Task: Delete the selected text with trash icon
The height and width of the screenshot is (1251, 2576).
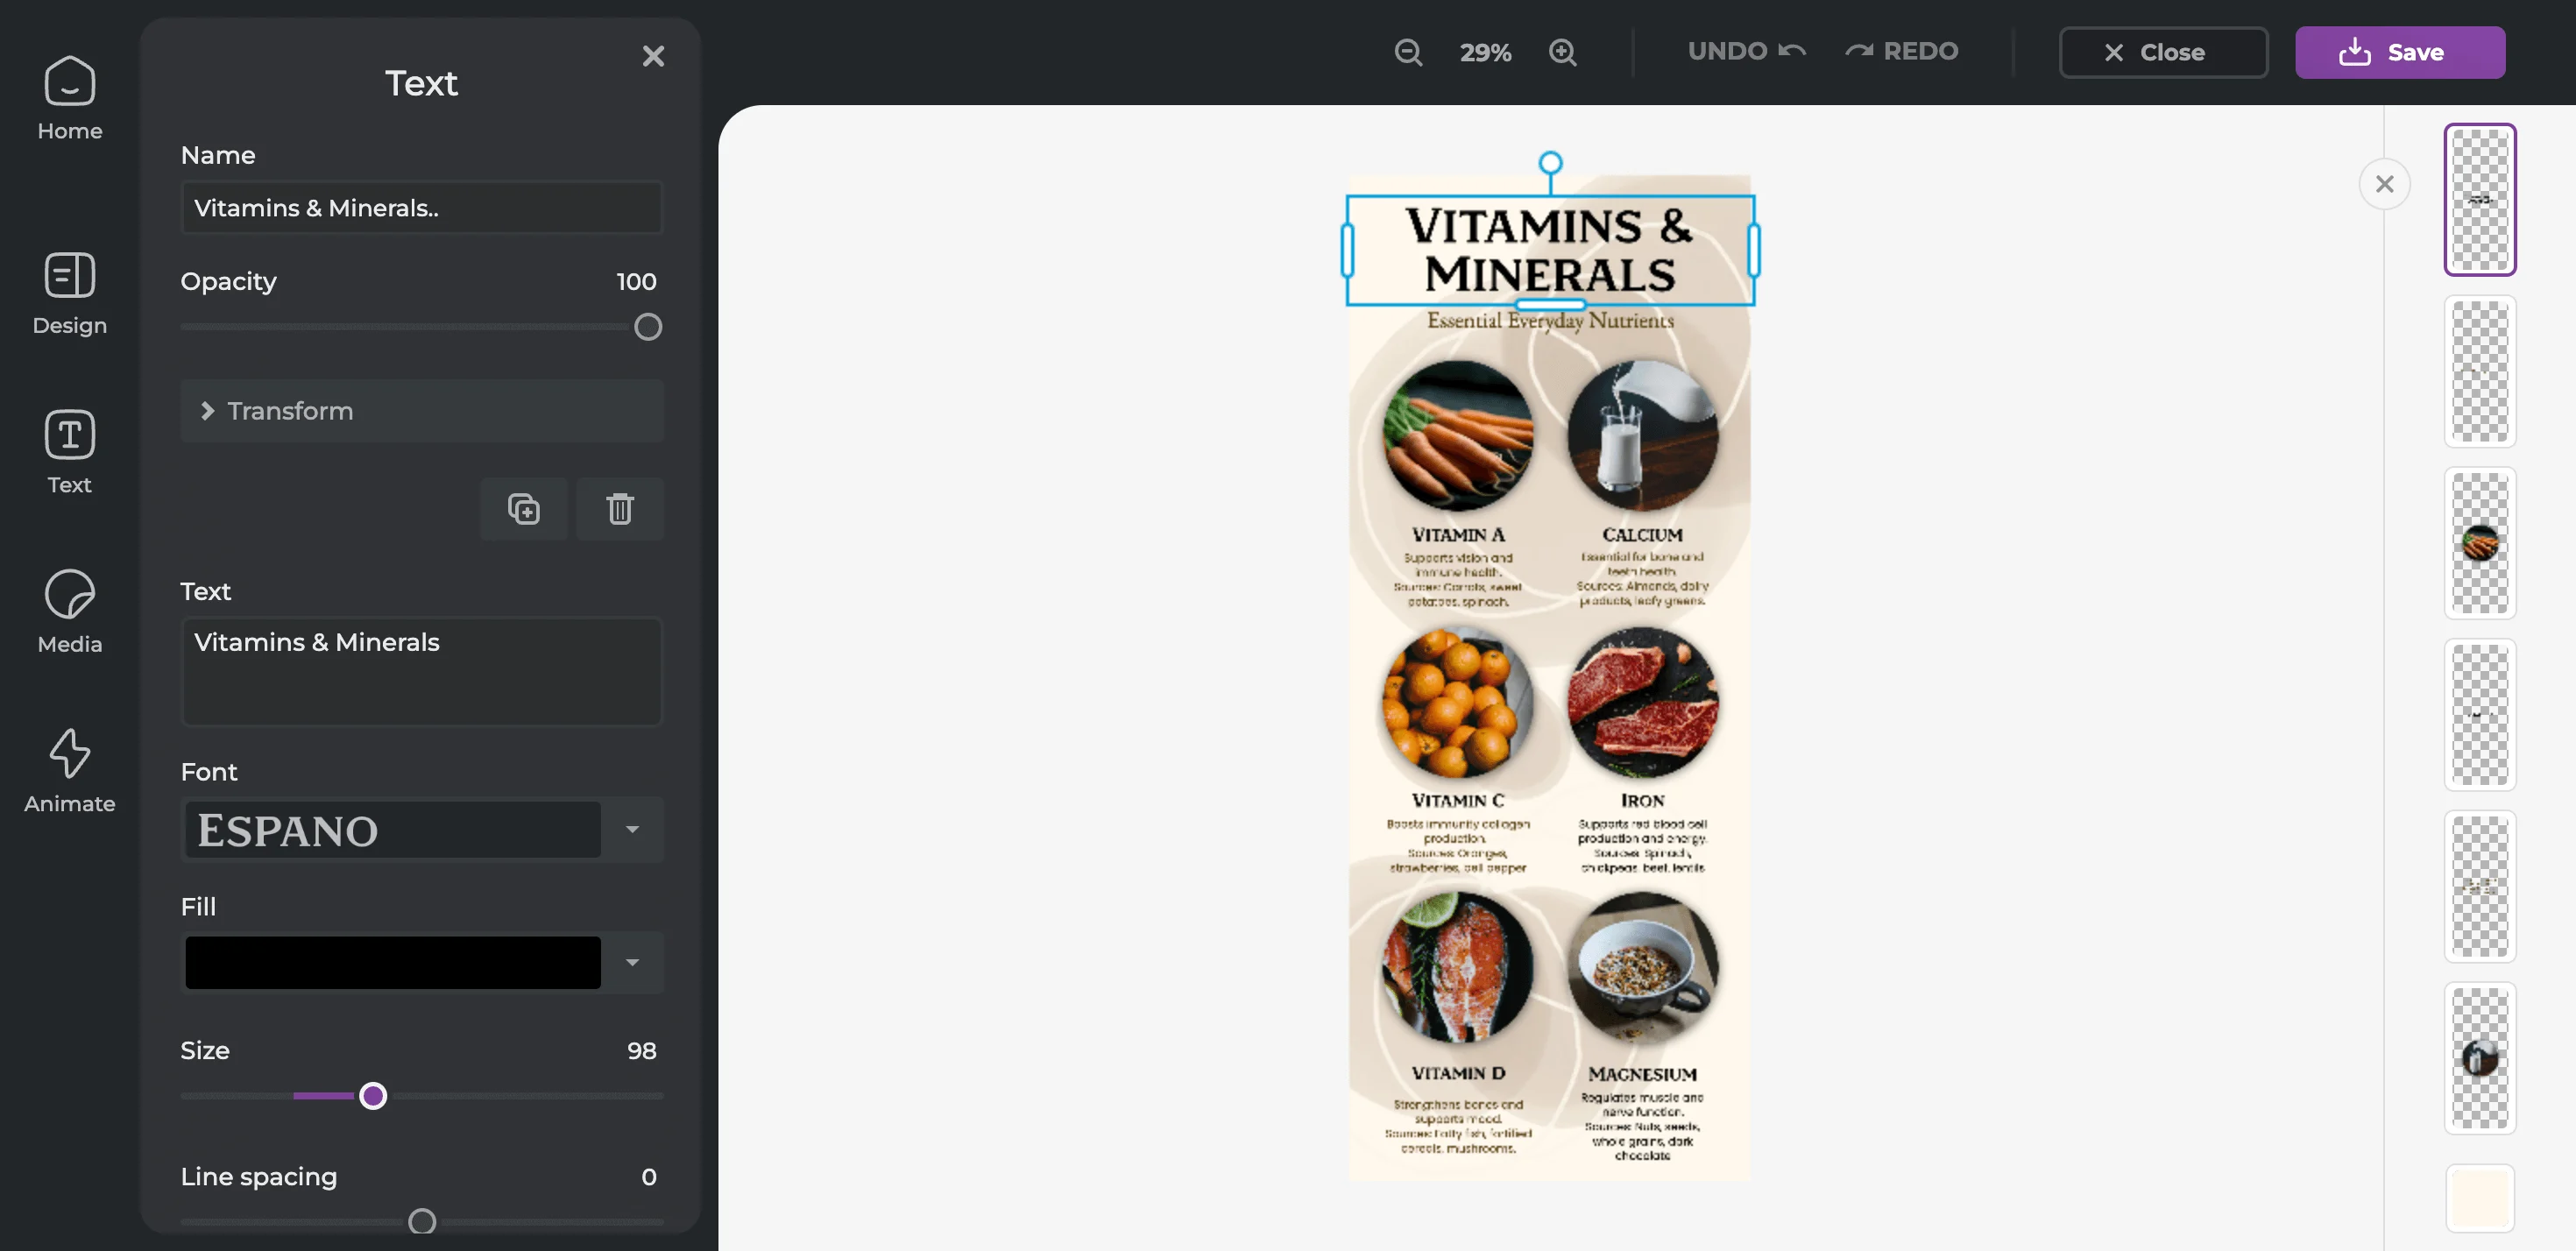Action: (620, 509)
